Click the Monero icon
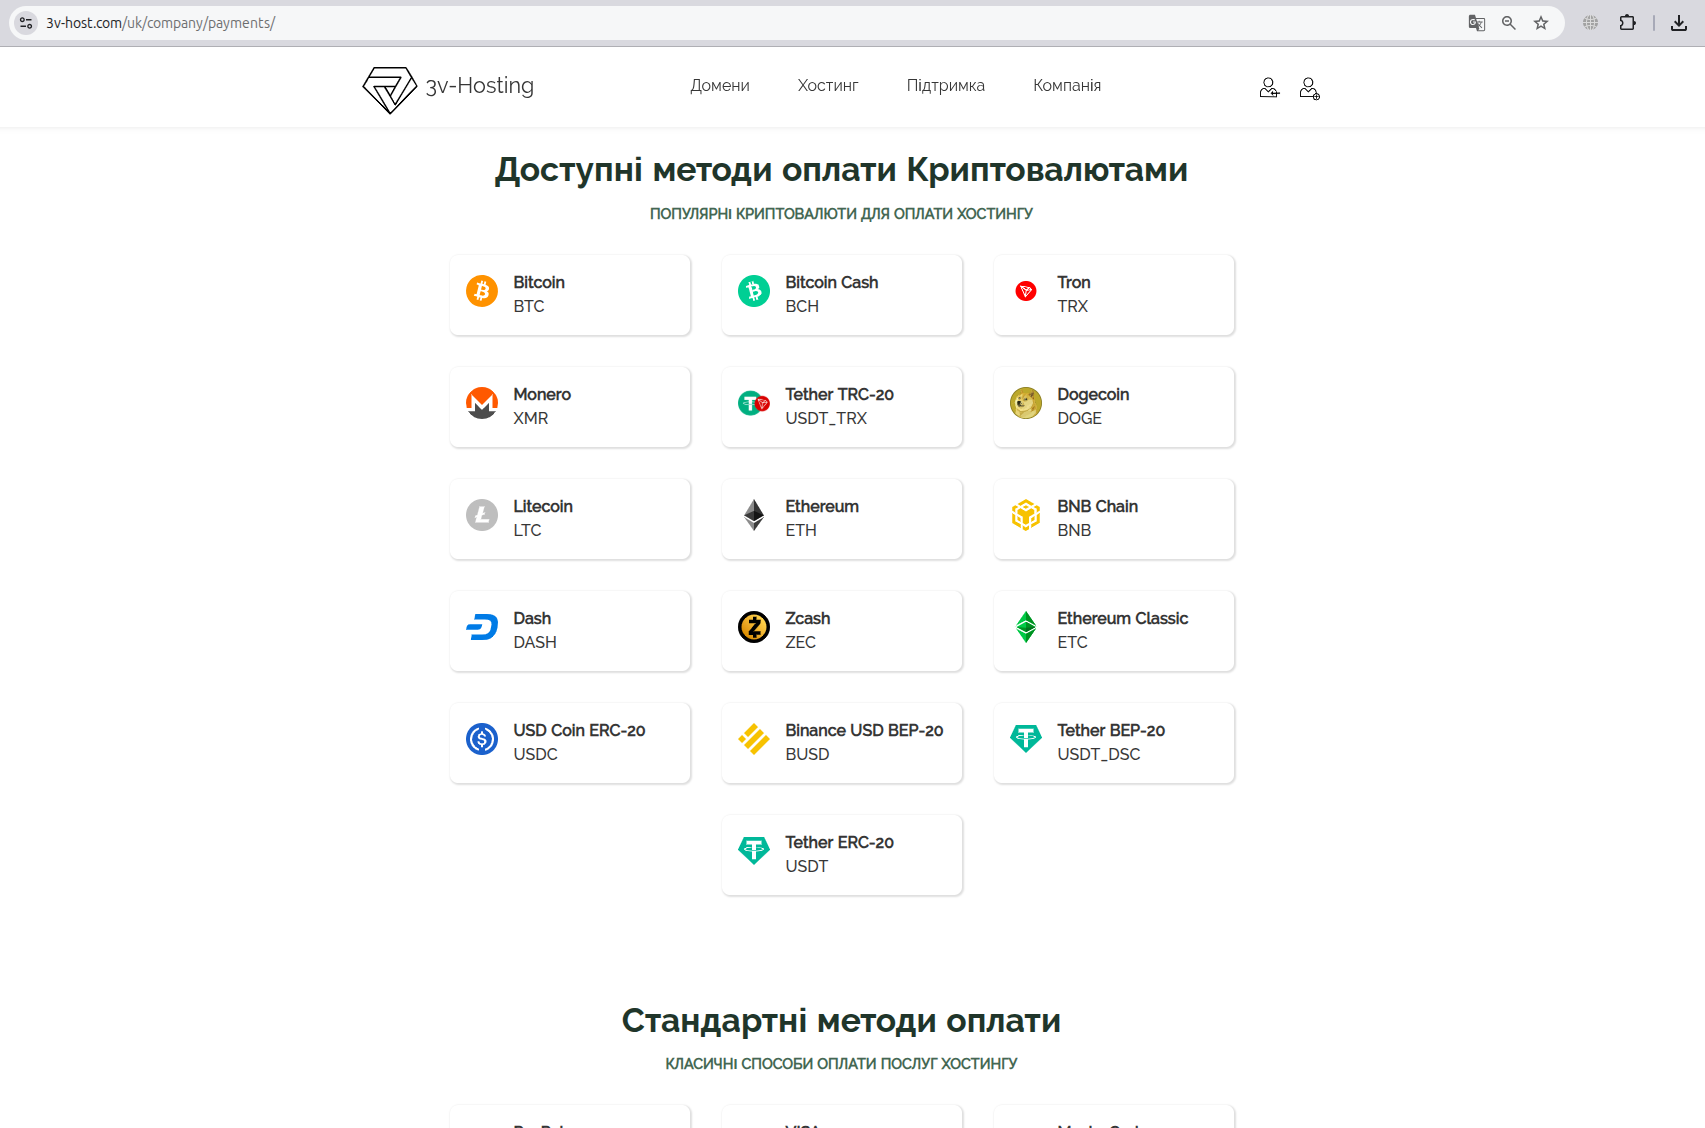Viewport: 1705px width, 1128px height. click(x=482, y=403)
